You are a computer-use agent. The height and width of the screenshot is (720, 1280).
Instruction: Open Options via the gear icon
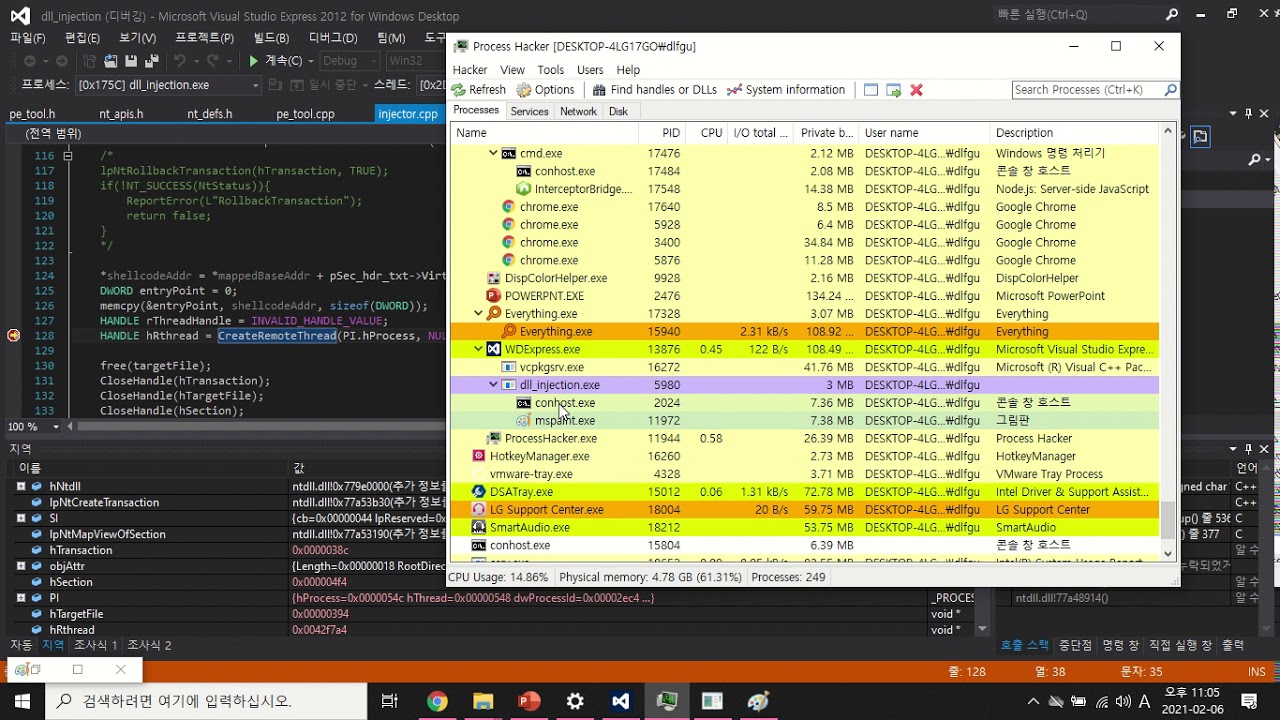click(x=524, y=90)
